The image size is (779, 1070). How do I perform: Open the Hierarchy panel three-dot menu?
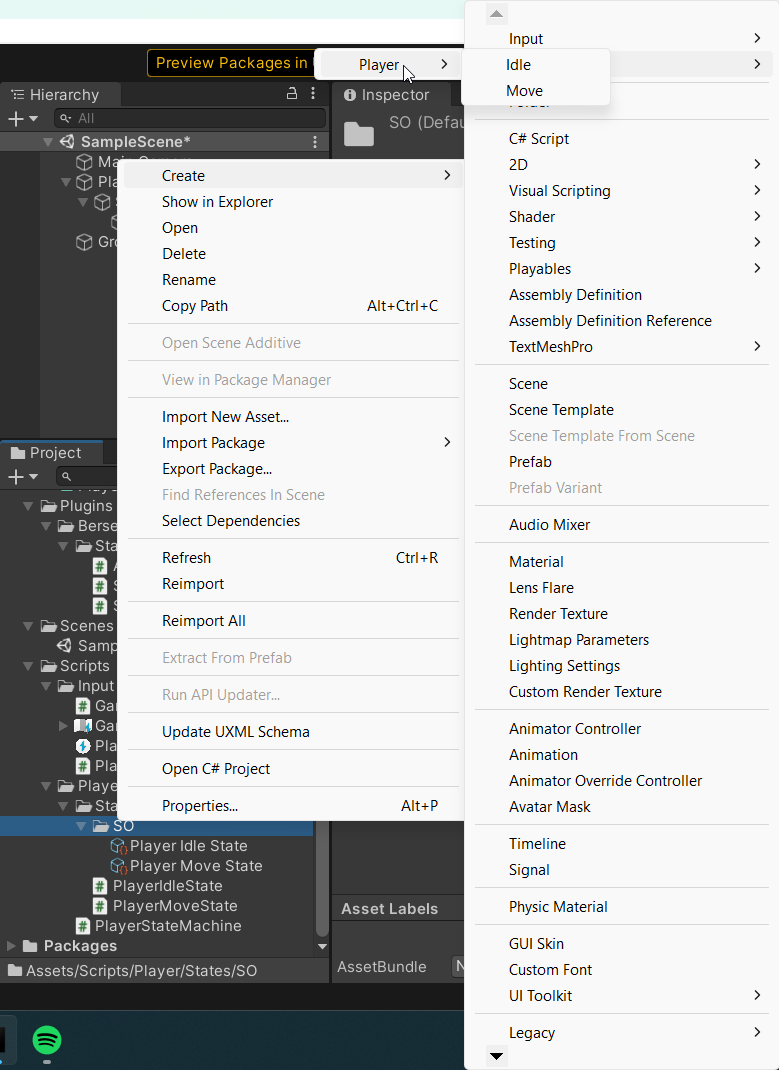(313, 94)
